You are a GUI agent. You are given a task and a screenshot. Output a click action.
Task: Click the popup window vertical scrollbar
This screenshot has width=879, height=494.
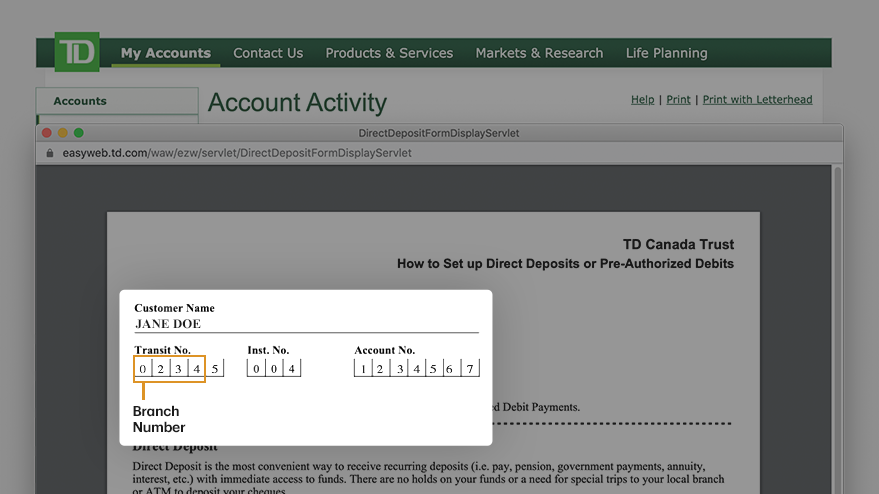pos(838,330)
